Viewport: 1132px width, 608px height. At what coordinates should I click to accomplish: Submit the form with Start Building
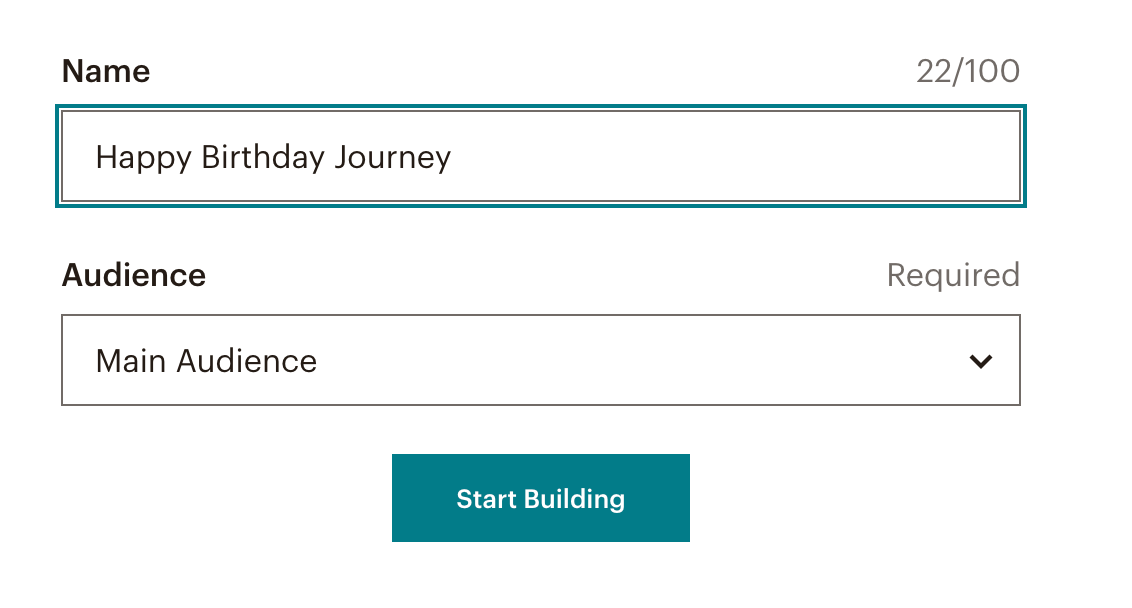point(540,498)
